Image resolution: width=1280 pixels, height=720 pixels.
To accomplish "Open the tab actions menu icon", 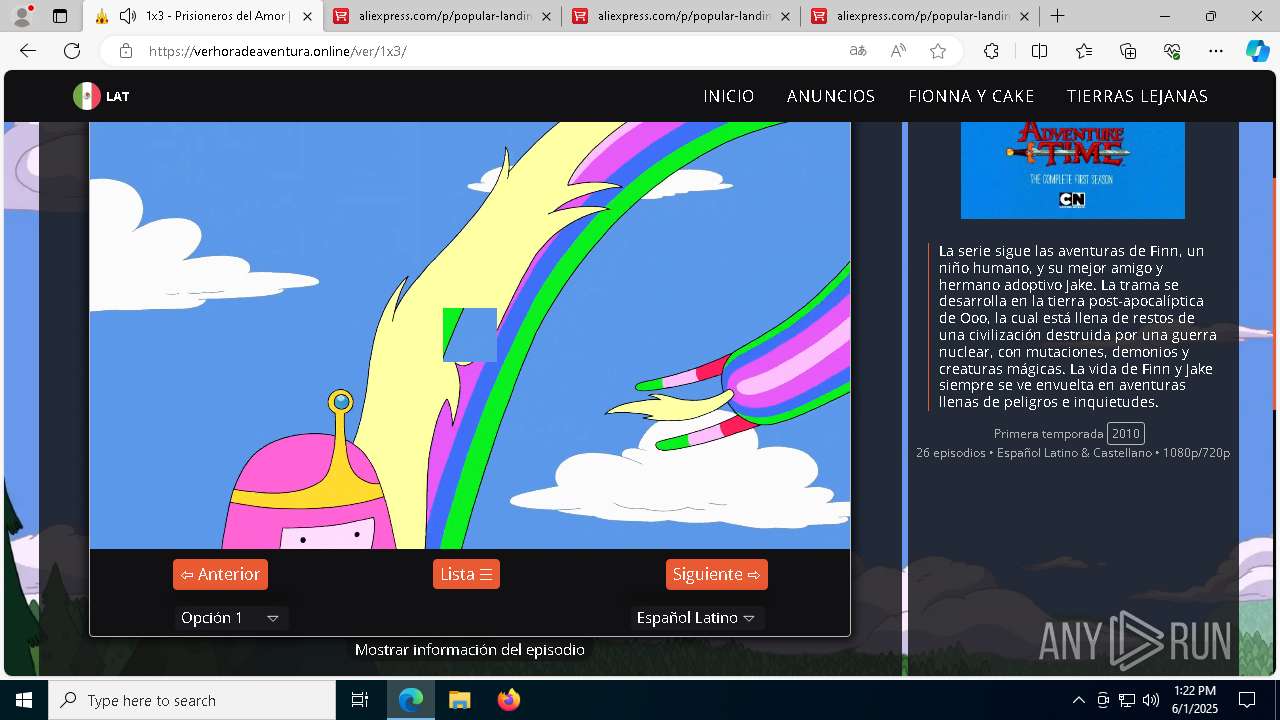I will coord(60,16).
